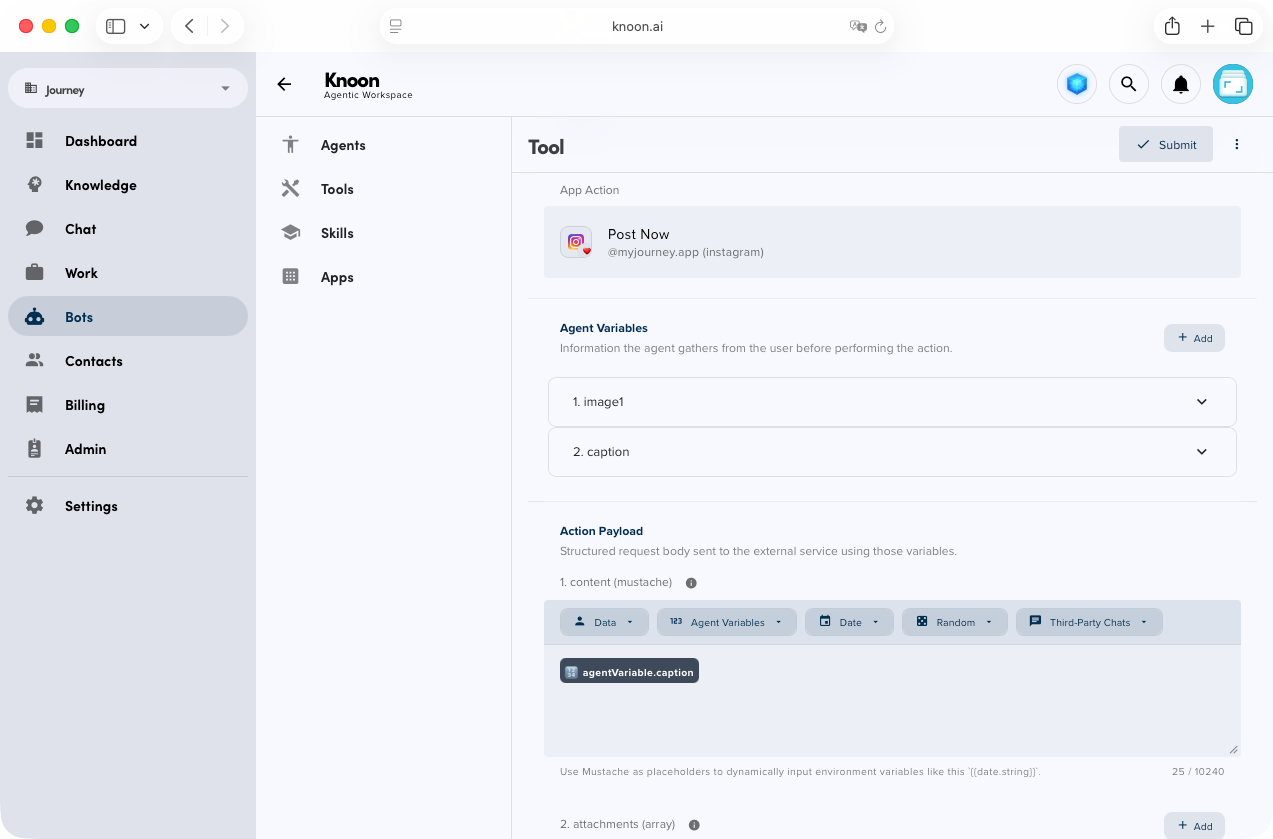Click the Submit button
The height and width of the screenshot is (839, 1273).
click(x=1165, y=144)
